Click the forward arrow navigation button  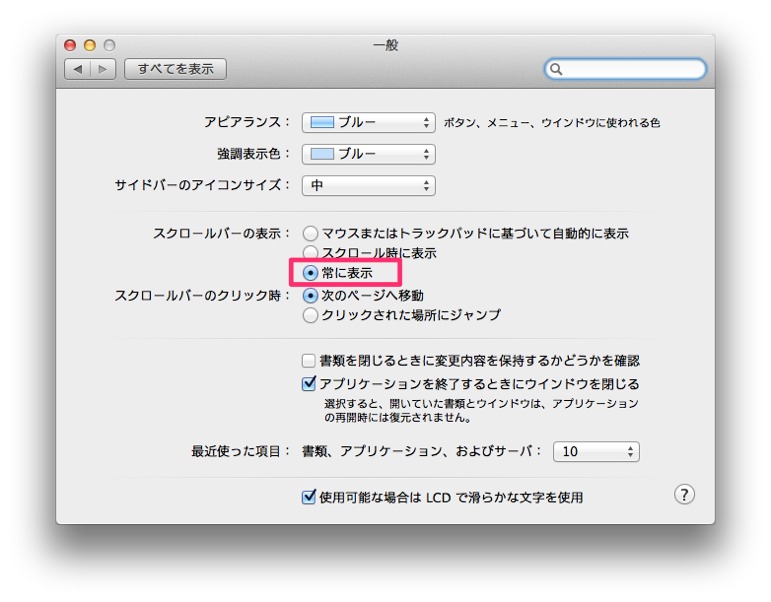[x=104, y=69]
